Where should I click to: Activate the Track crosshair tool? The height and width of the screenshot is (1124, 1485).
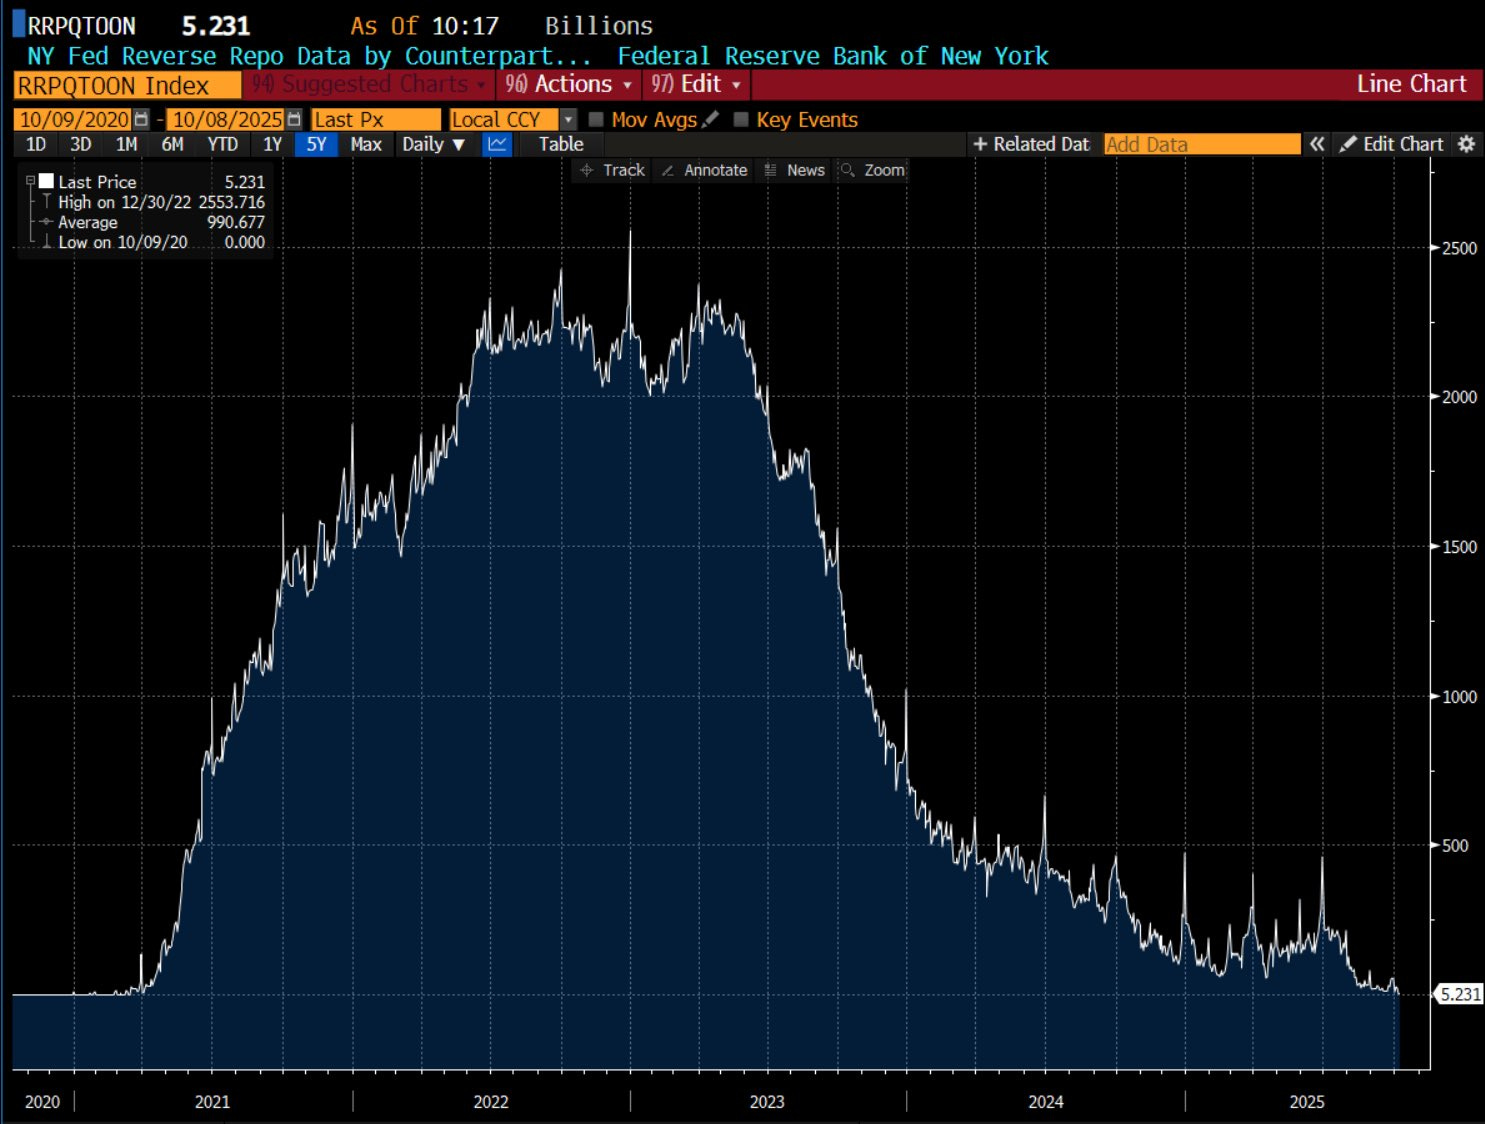(x=613, y=171)
